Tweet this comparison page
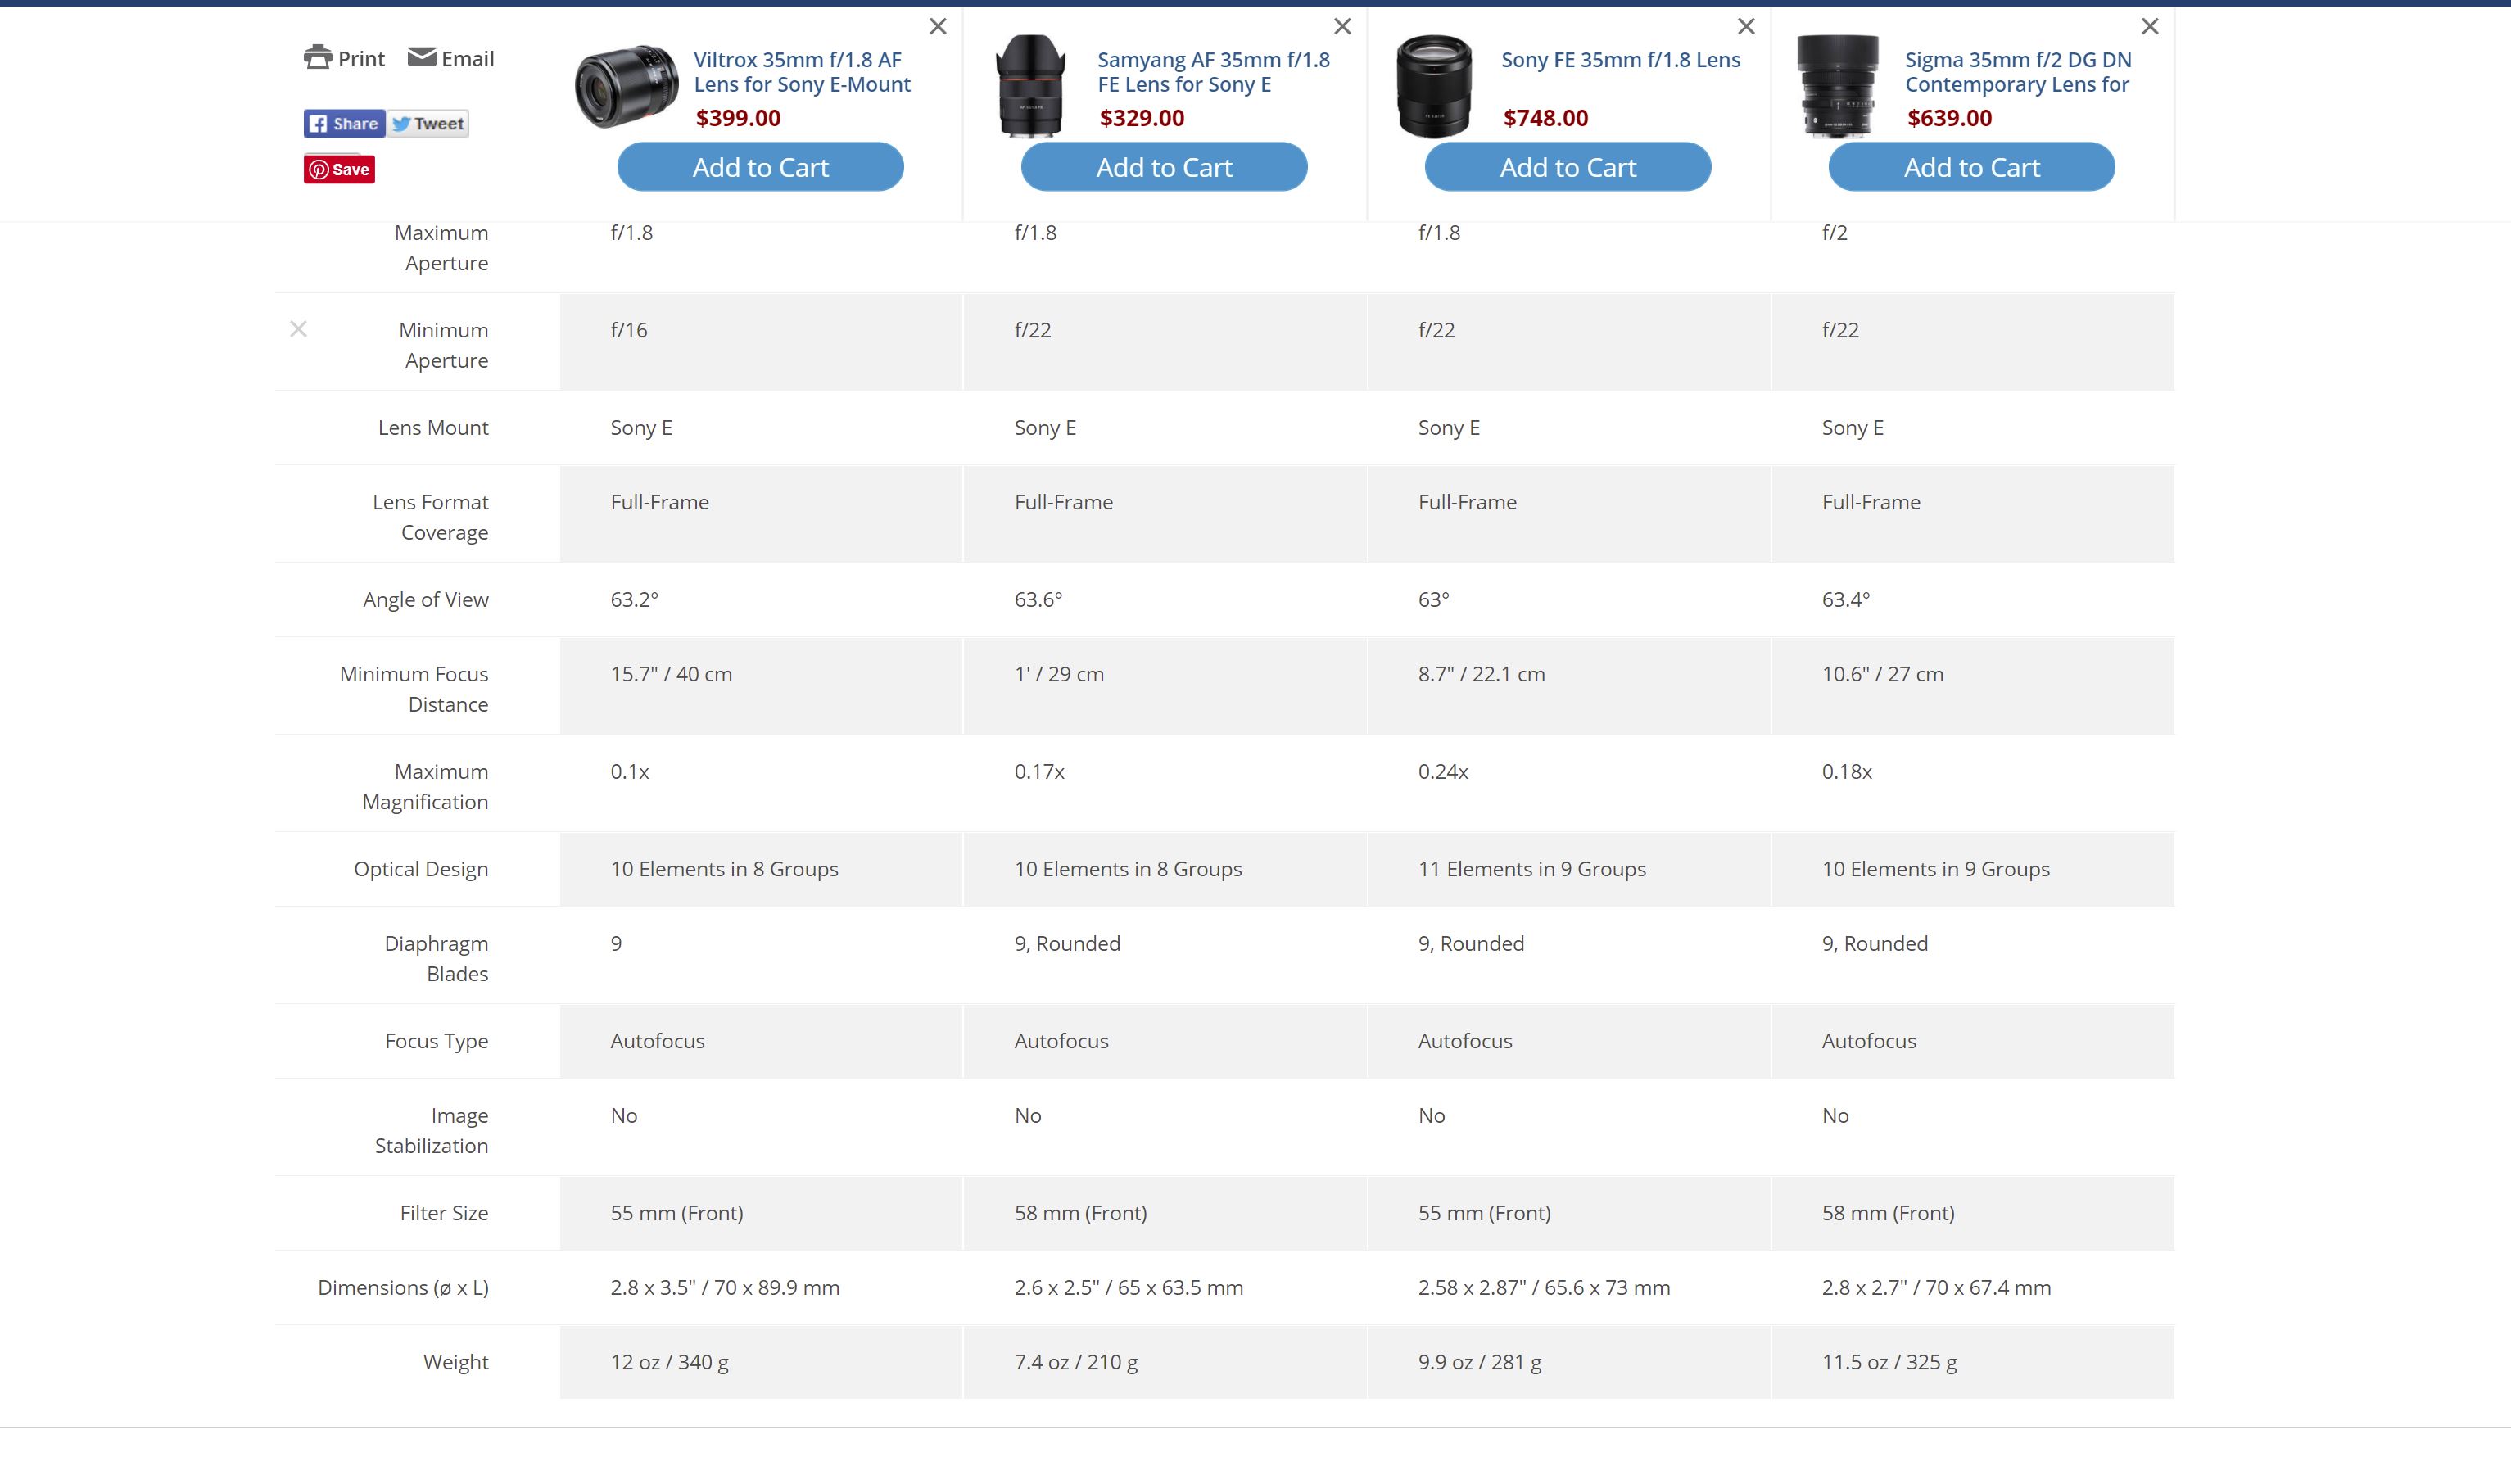Image resolution: width=2511 pixels, height=1484 pixels. [428, 123]
